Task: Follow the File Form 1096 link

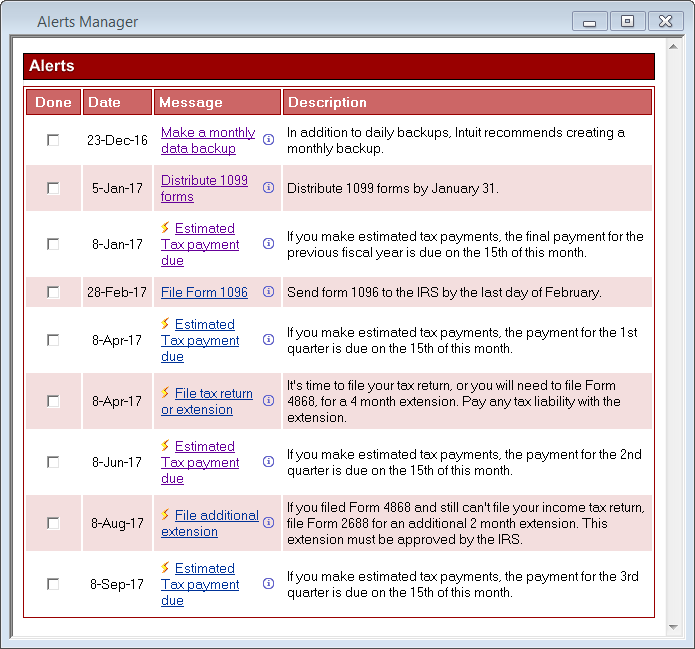Action: pyautogui.click(x=204, y=292)
